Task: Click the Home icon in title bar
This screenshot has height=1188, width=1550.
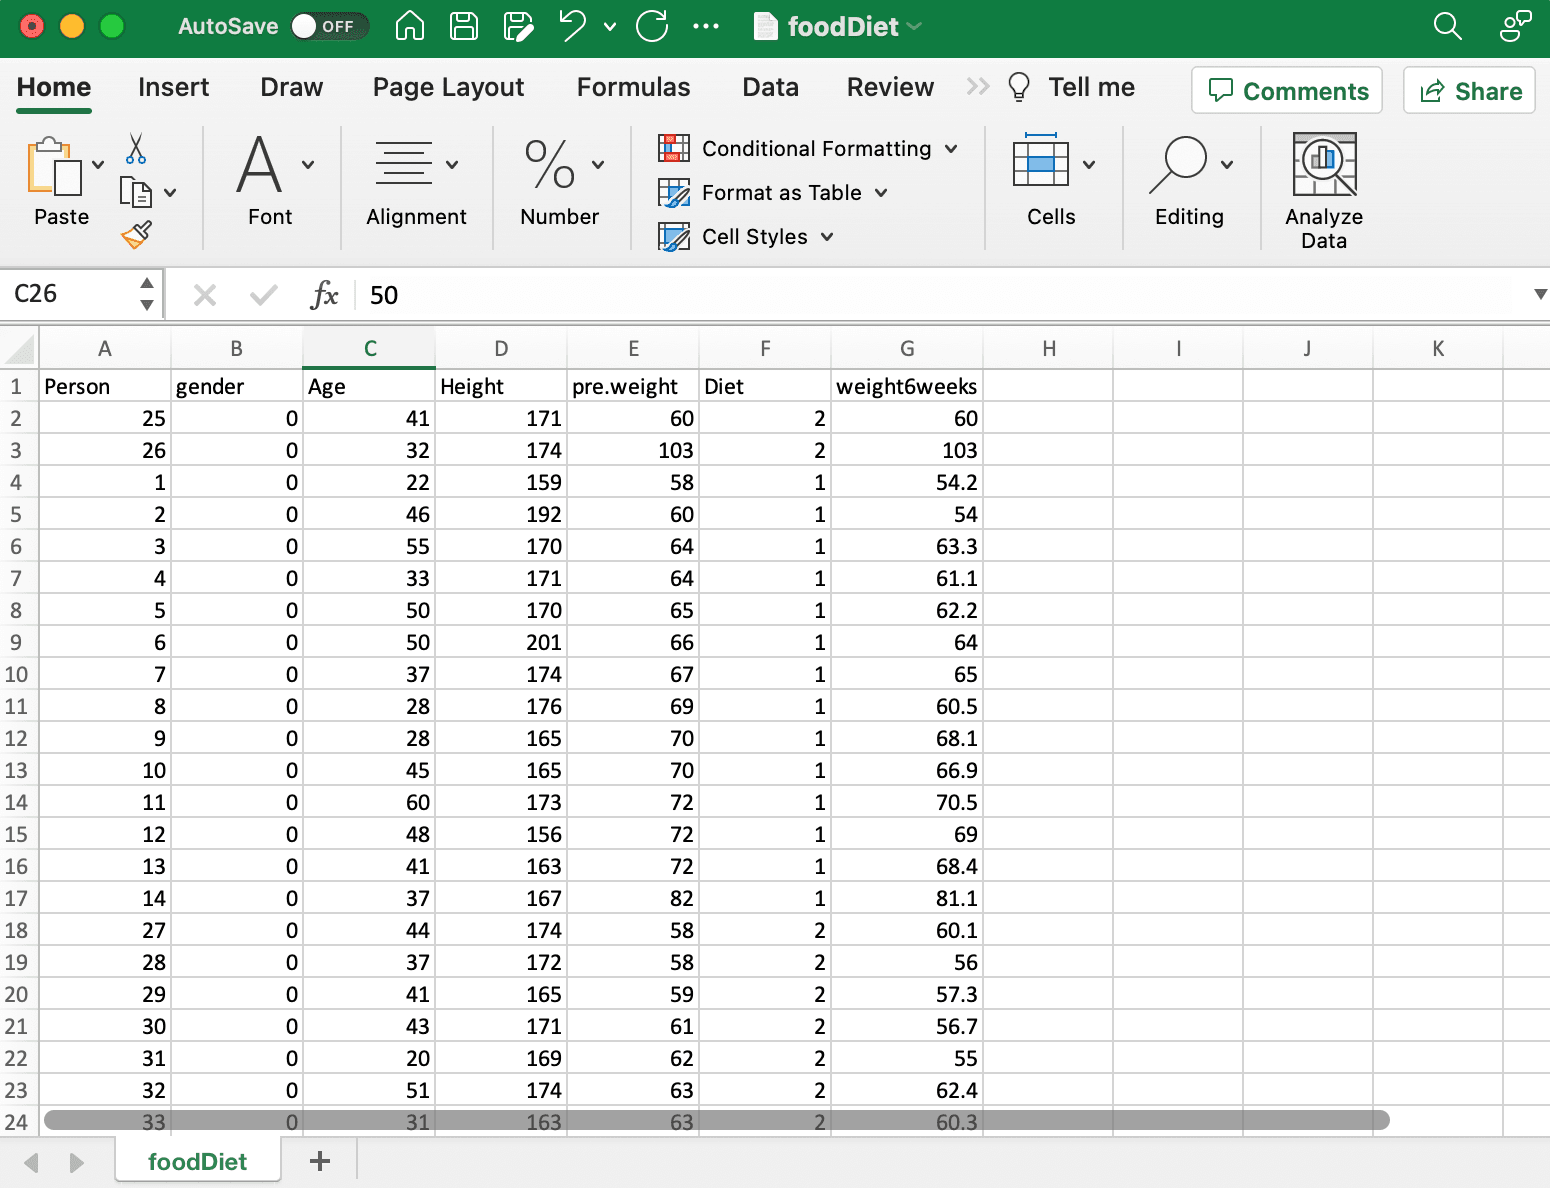Action: pos(410,26)
